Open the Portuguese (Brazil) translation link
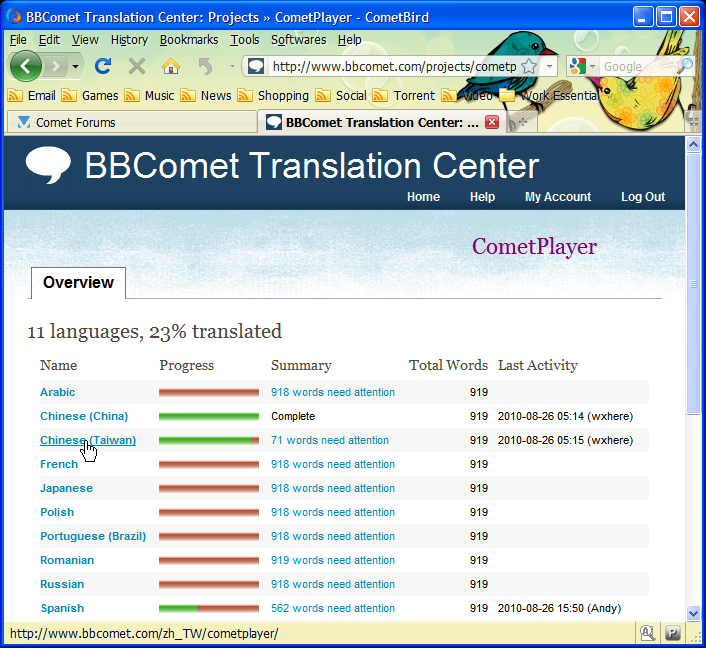Viewport: 706px width, 648px height. 93,536
